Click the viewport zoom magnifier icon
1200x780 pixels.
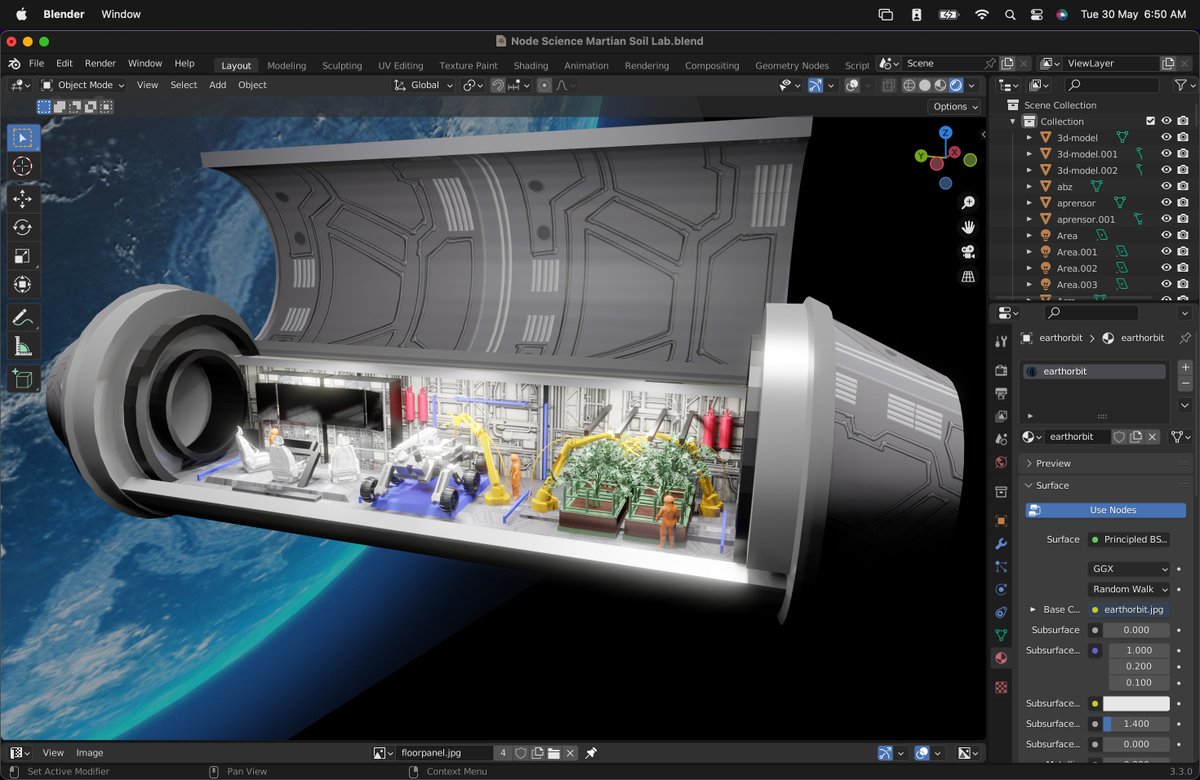pyautogui.click(x=968, y=203)
